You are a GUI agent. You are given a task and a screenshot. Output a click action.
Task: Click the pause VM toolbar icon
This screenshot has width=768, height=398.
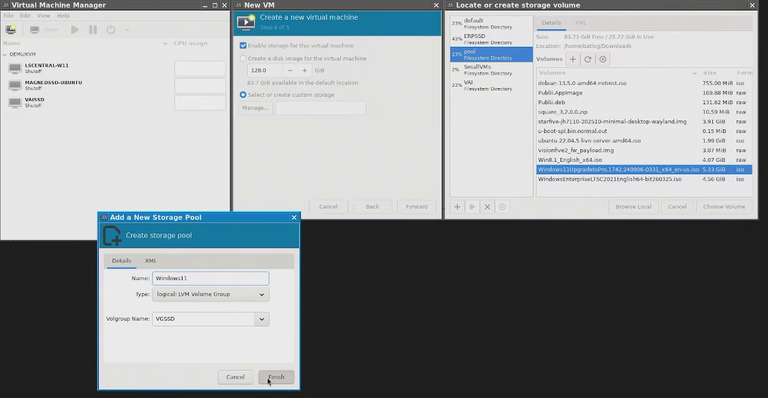(93, 29)
